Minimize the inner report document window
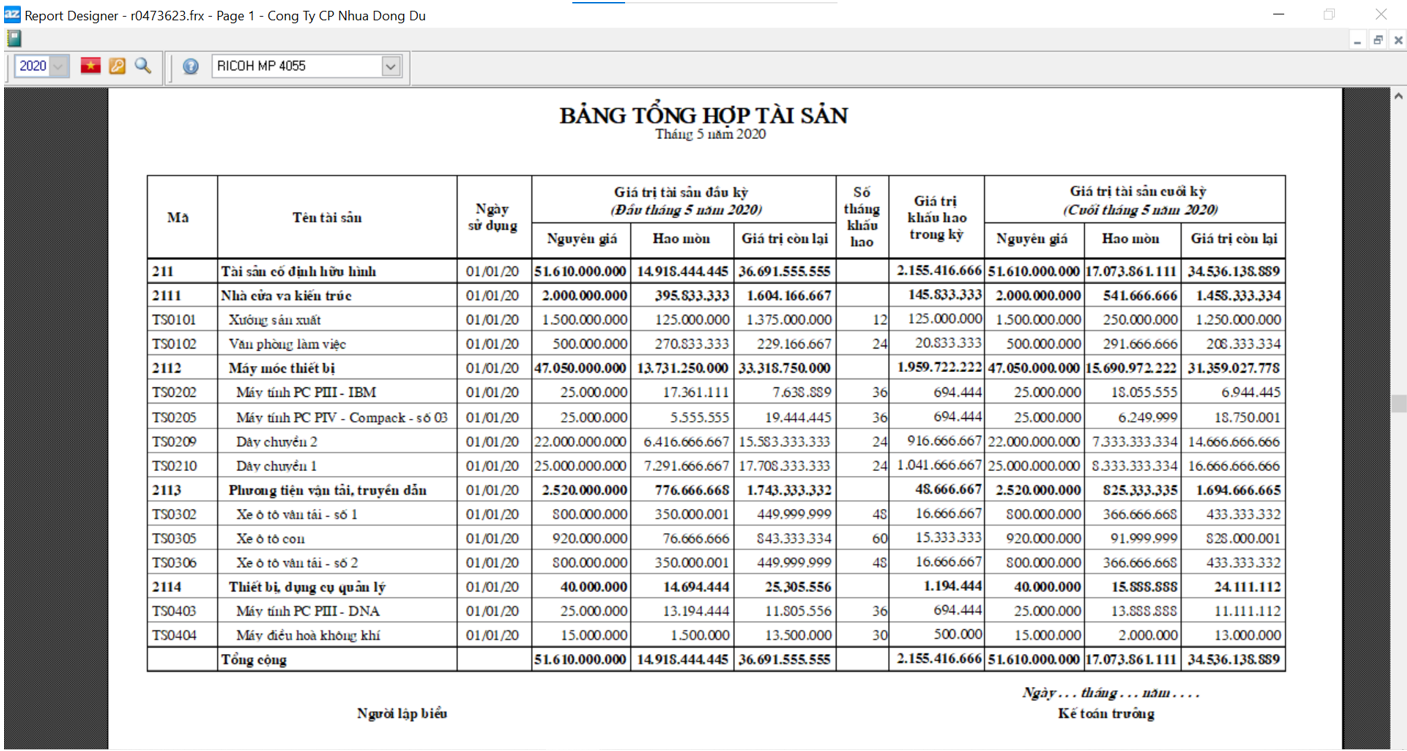 [1357, 40]
